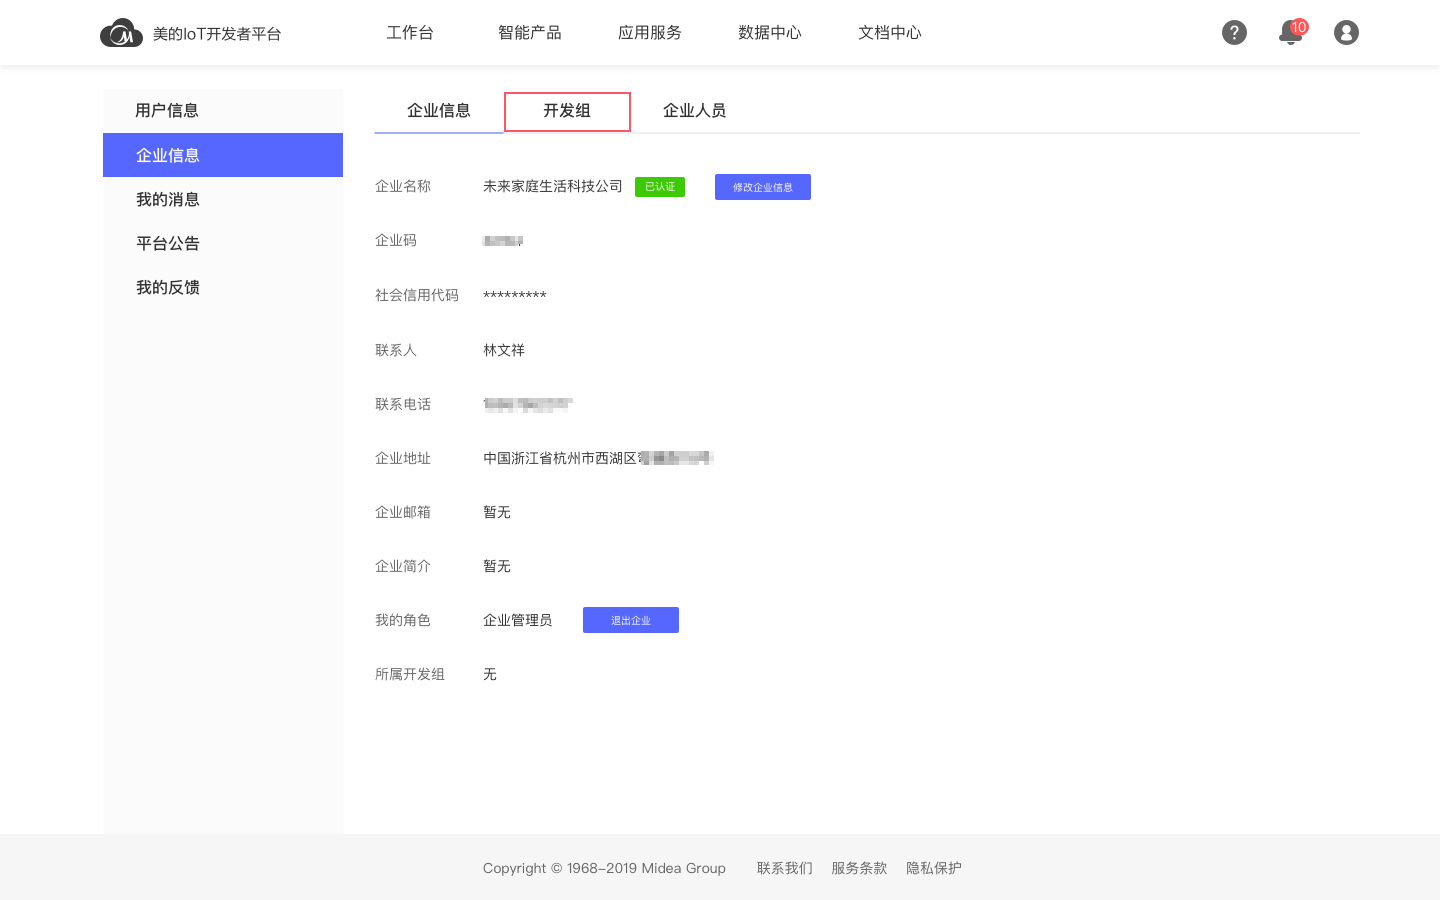Click the contact name 林文祥
This screenshot has width=1440, height=900.
pos(504,350)
